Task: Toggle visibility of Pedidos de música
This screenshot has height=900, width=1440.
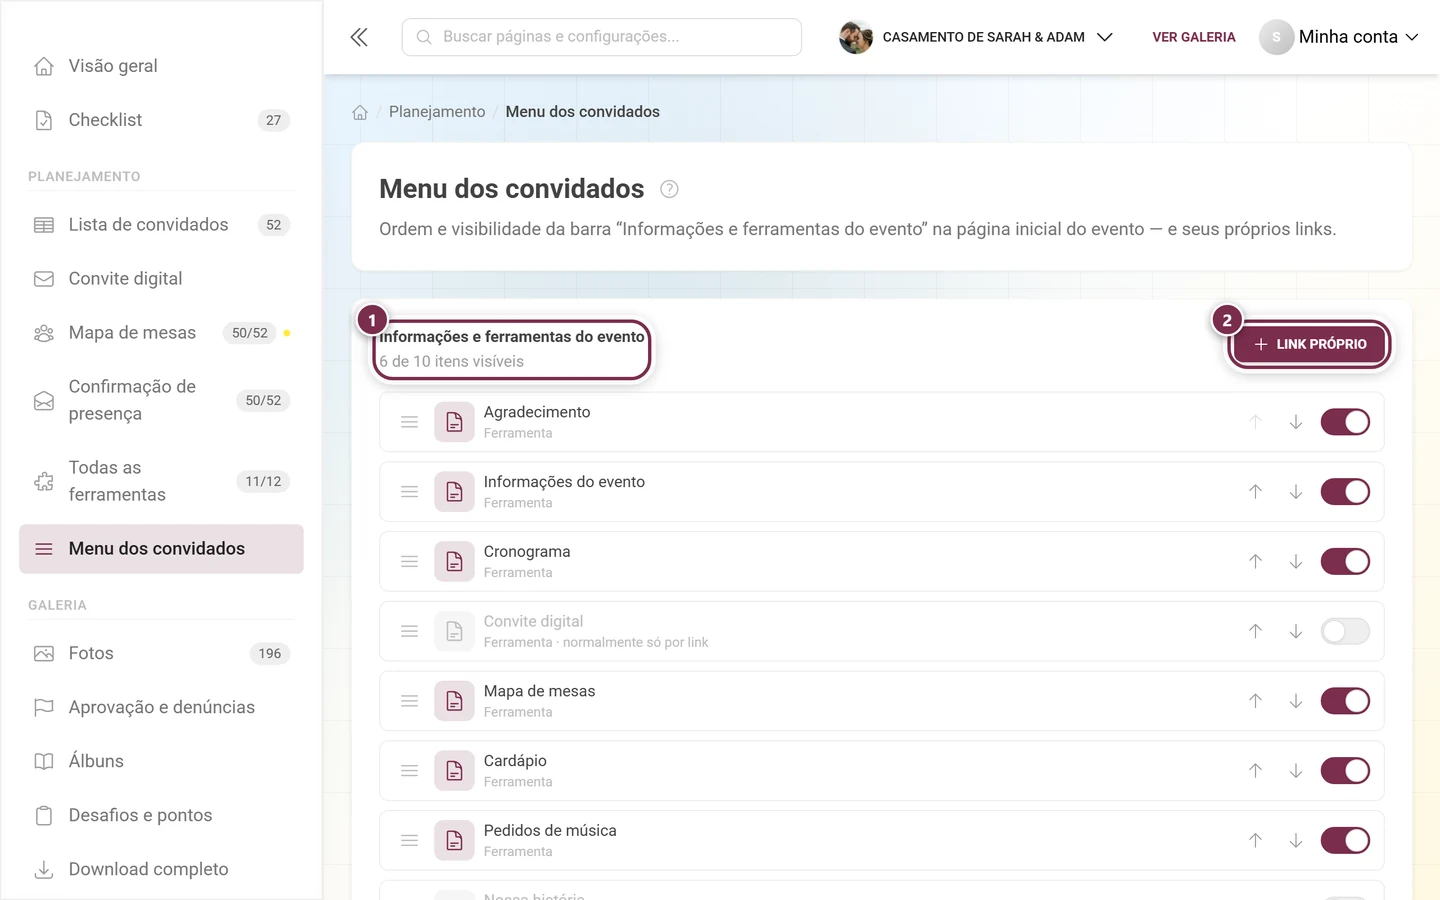Action: (1345, 841)
